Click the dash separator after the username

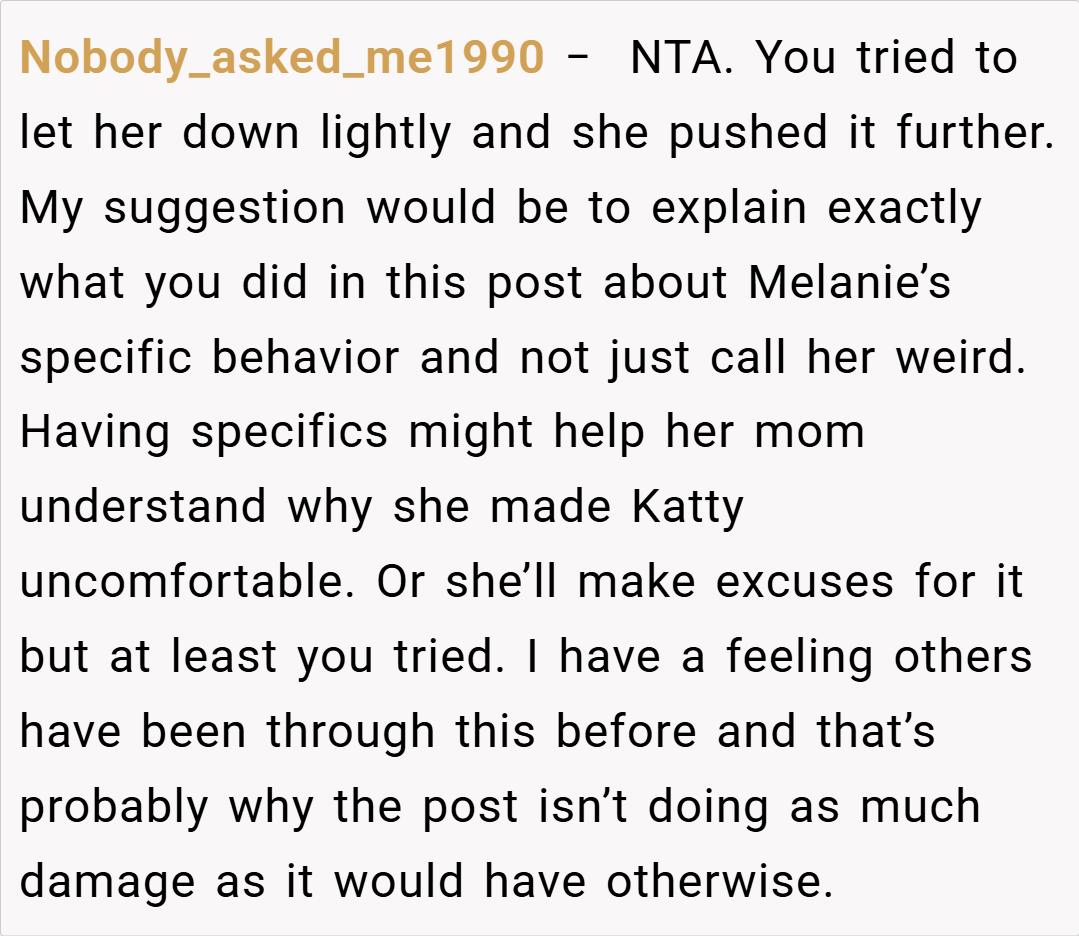(x=577, y=59)
